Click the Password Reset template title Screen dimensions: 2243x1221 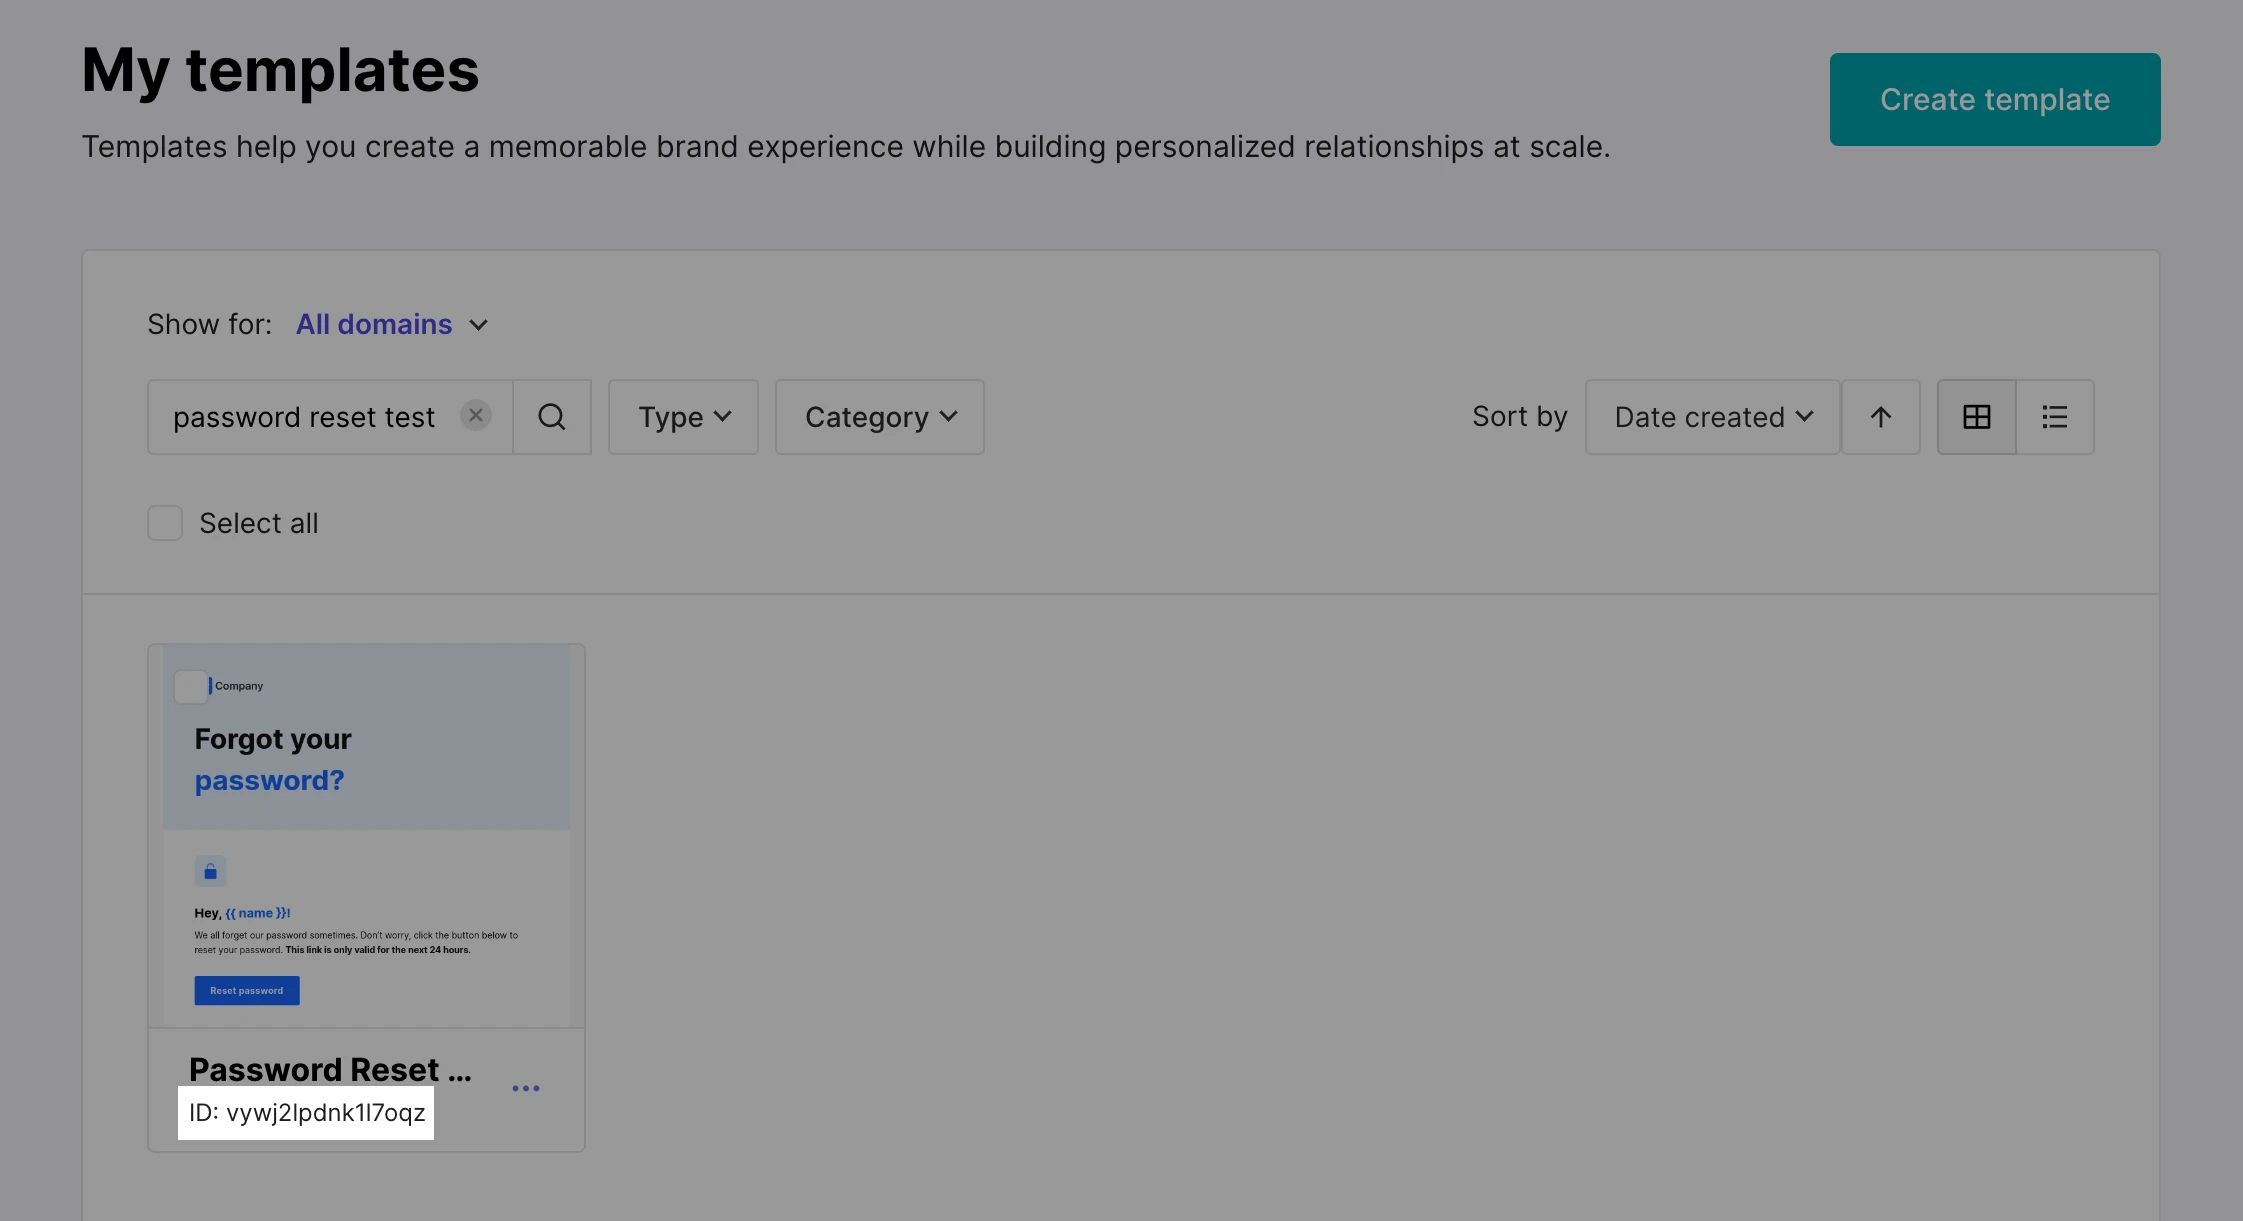[330, 1070]
